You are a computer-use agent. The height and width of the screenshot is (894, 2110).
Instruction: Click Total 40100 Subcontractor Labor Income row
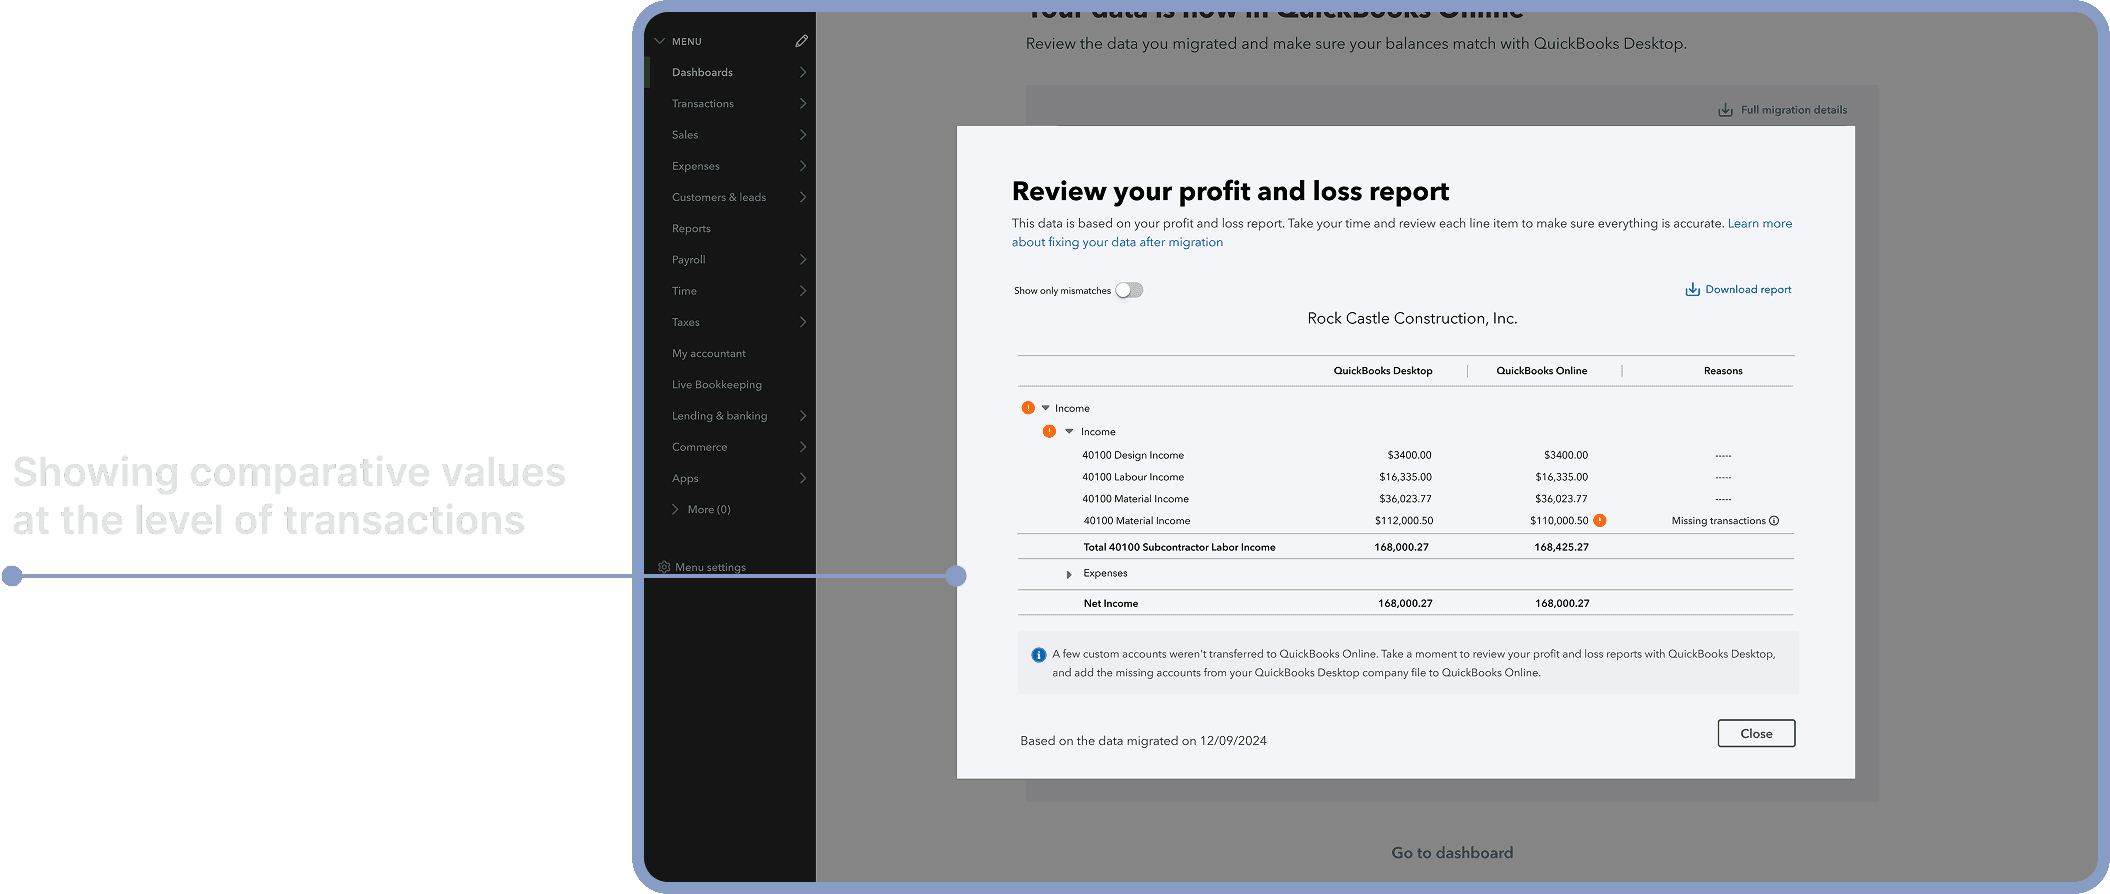tap(1405, 547)
